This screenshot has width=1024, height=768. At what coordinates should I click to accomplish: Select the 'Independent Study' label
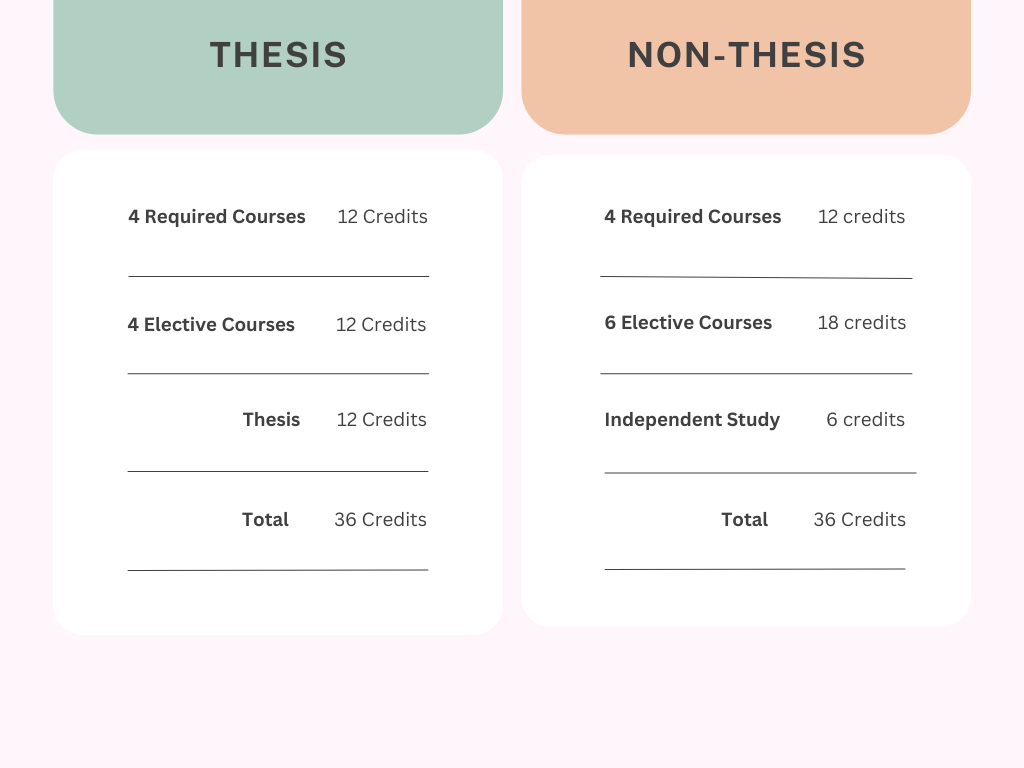coord(692,420)
